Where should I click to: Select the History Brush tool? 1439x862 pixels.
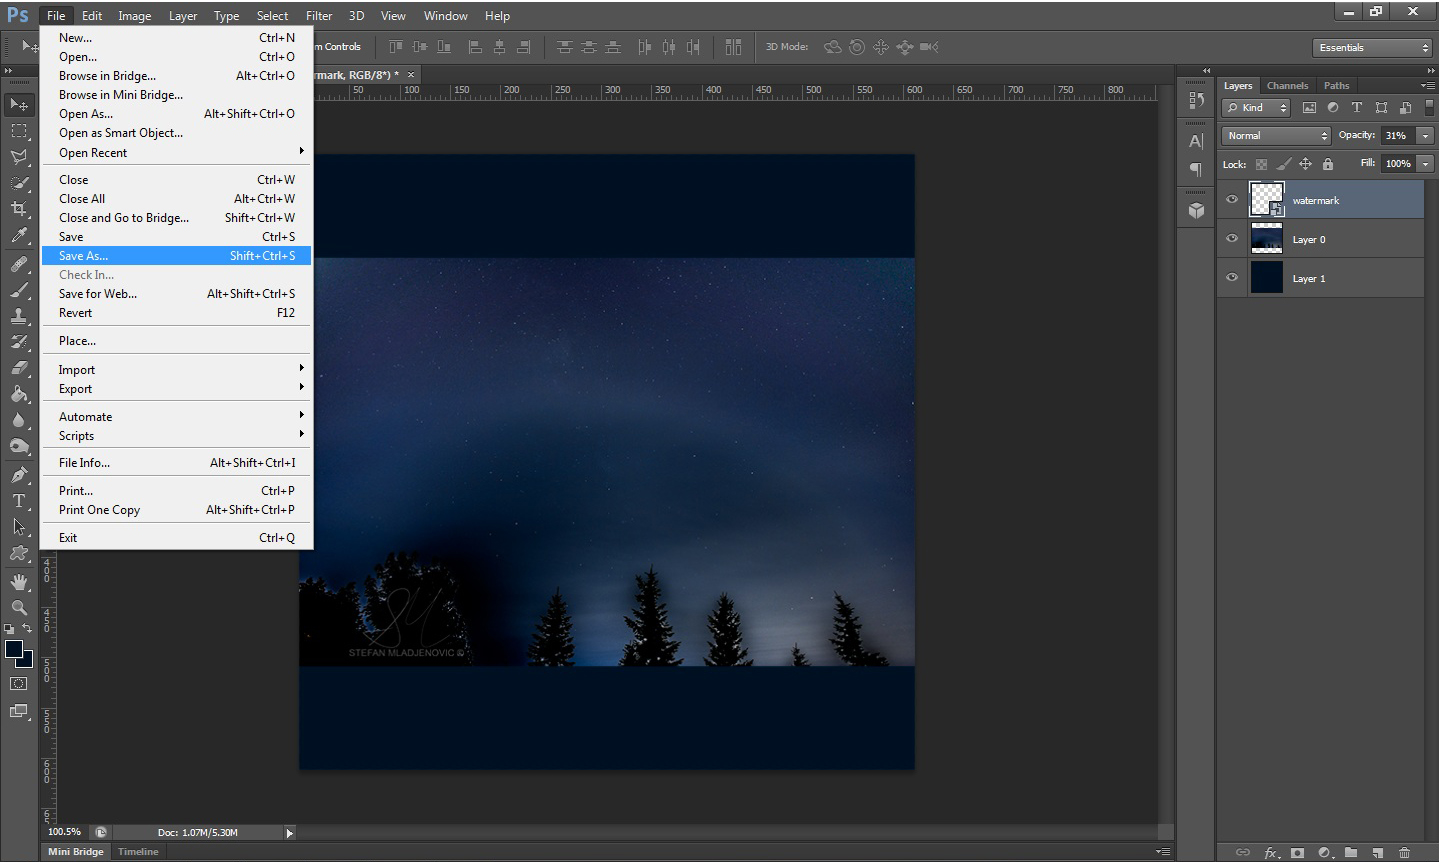[x=19, y=342]
